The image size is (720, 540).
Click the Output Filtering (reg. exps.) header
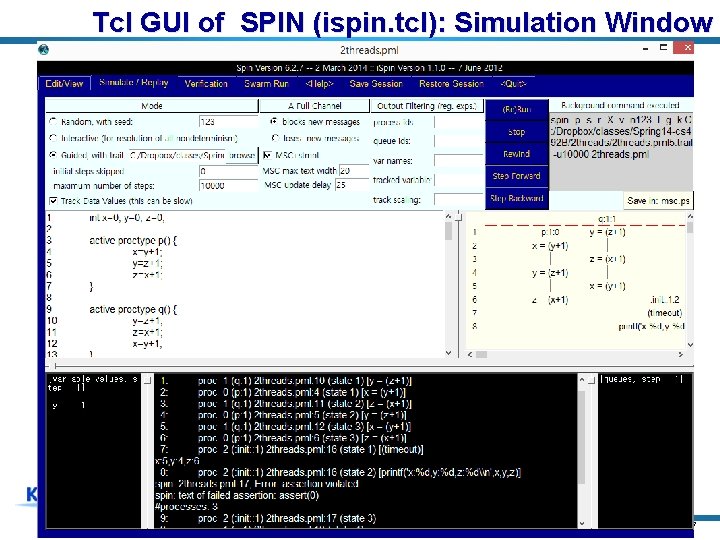tap(427, 106)
